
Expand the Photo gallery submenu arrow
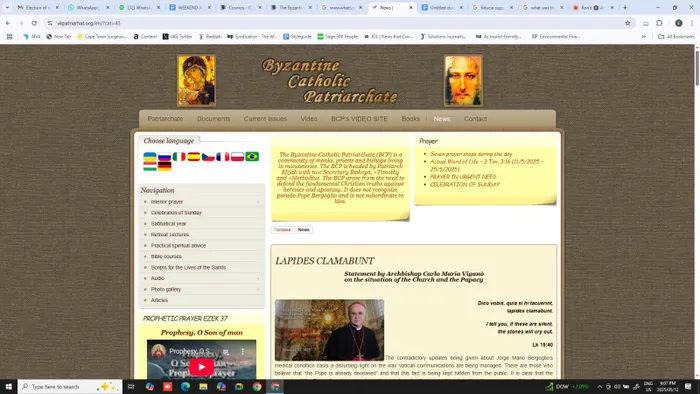tap(258, 290)
